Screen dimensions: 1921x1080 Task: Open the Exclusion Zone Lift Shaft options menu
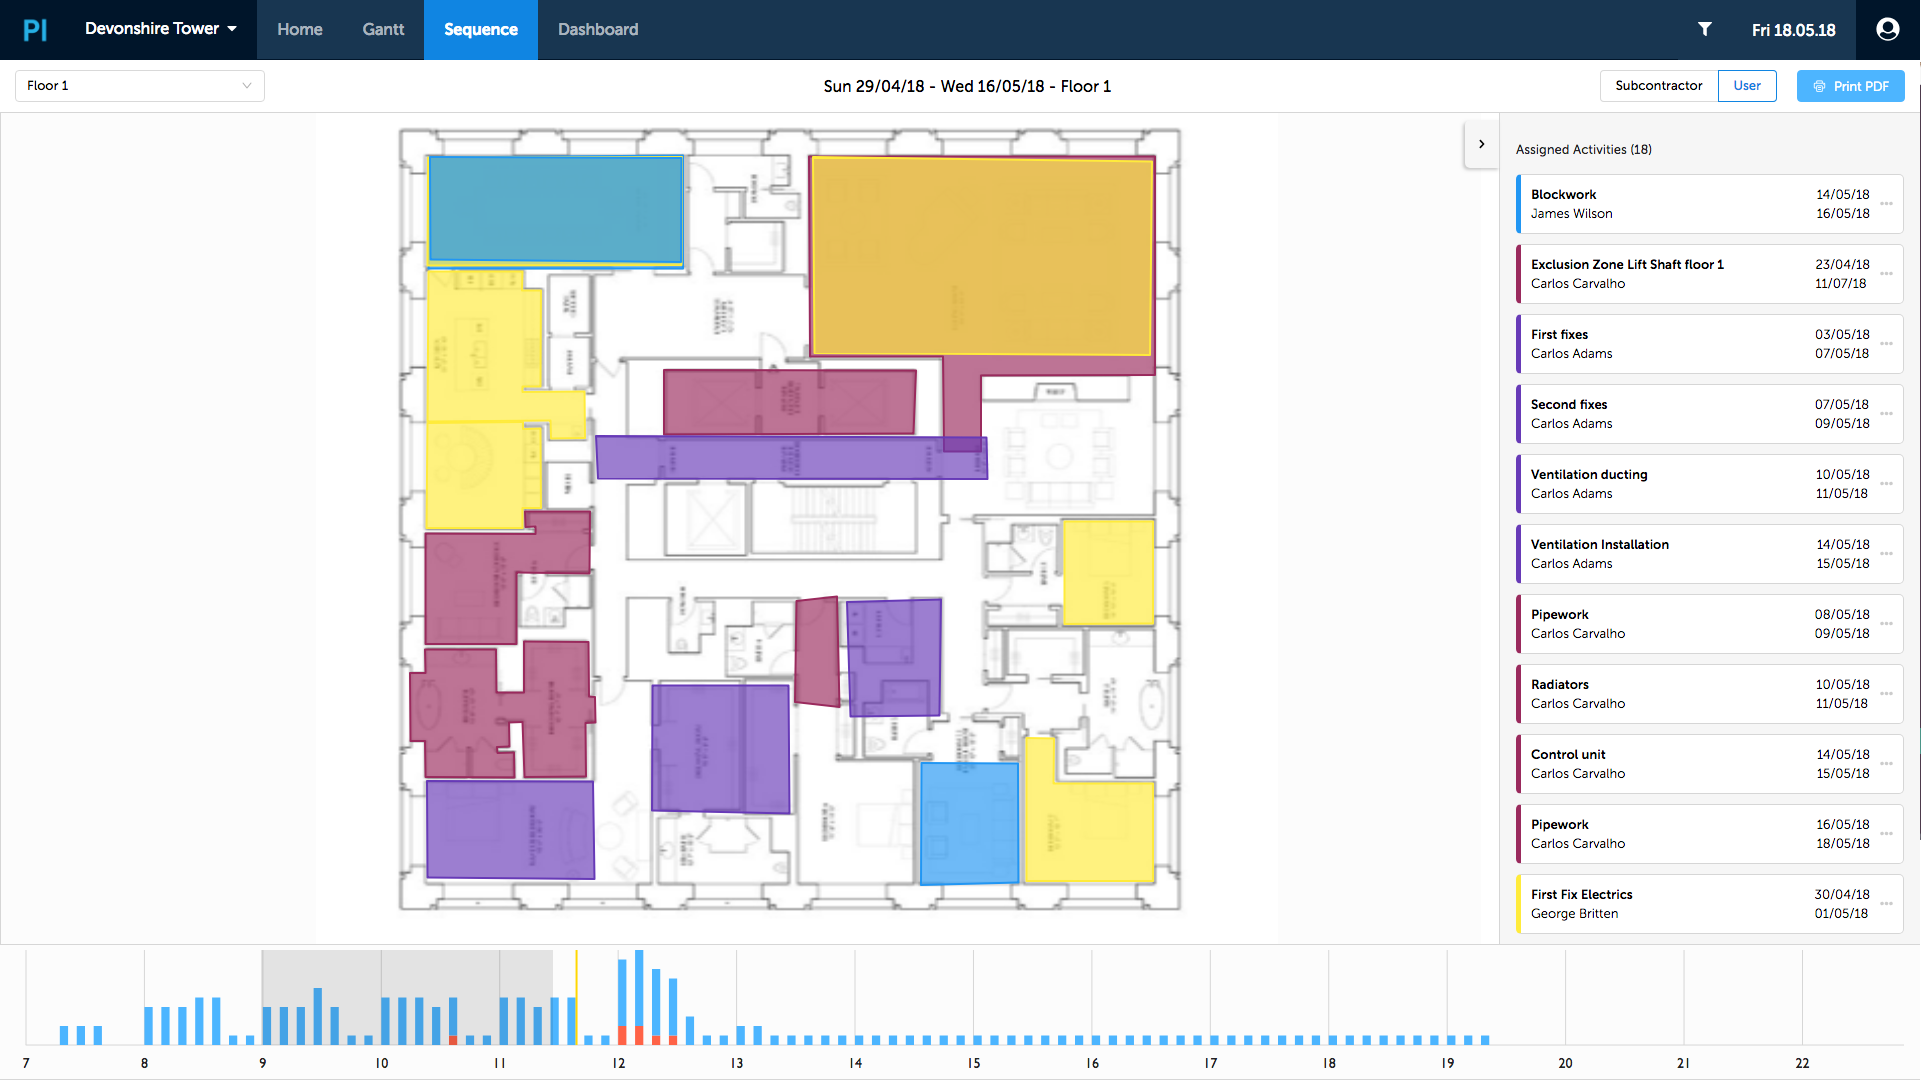1887,274
